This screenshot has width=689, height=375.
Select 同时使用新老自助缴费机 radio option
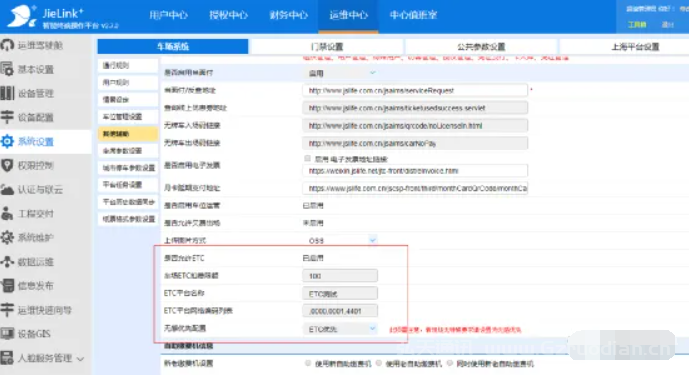pyautogui.click(x=450, y=363)
